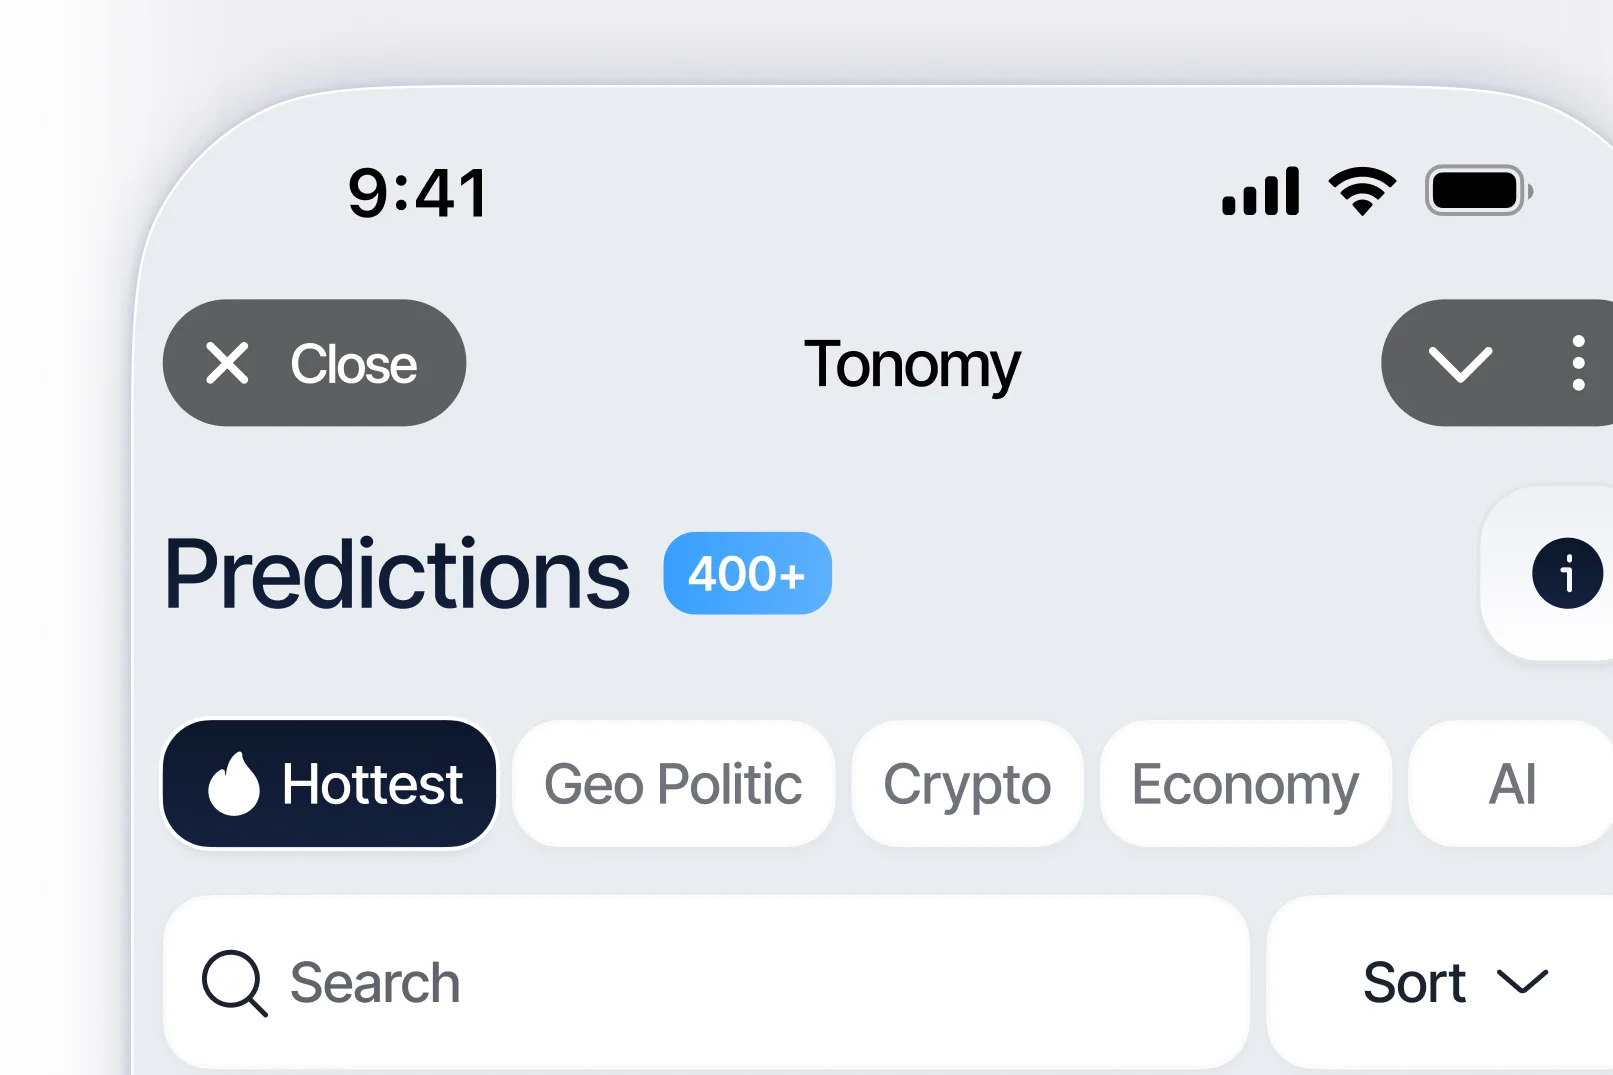Click the X icon in Close button
Image resolution: width=1613 pixels, height=1075 pixels.
227,363
